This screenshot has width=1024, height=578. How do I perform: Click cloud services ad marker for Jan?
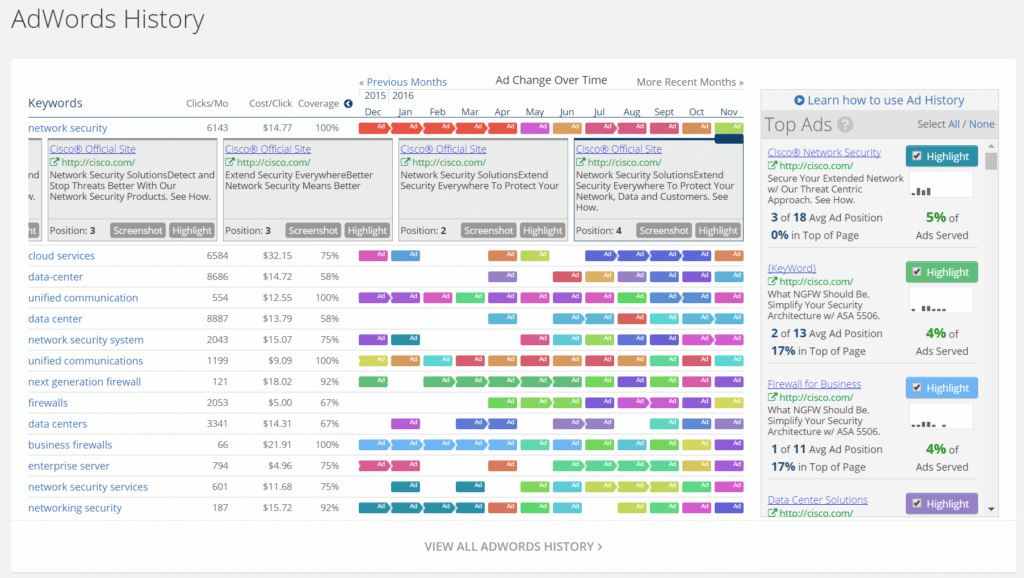click(406, 255)
